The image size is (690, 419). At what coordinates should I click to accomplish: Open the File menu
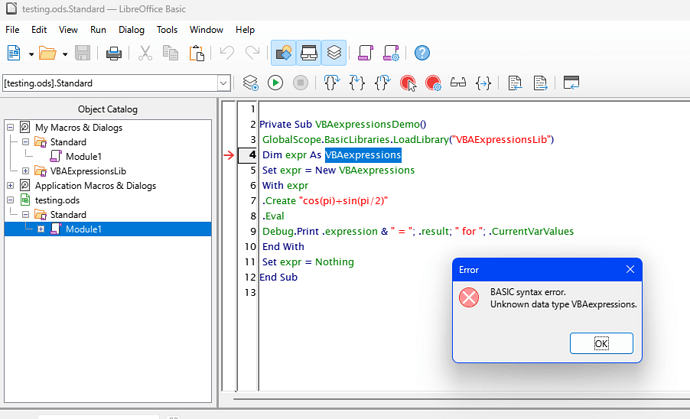tap(12, 29)
